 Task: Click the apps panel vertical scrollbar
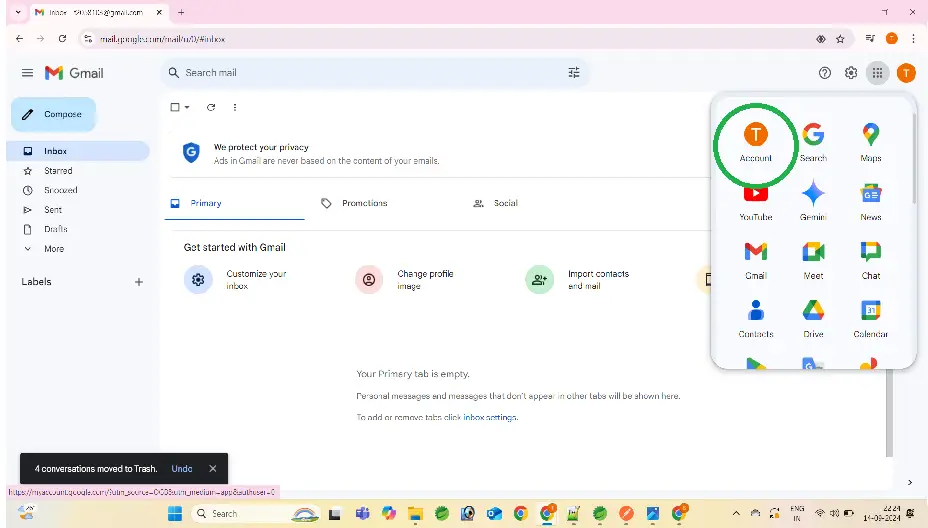[913, 160]
